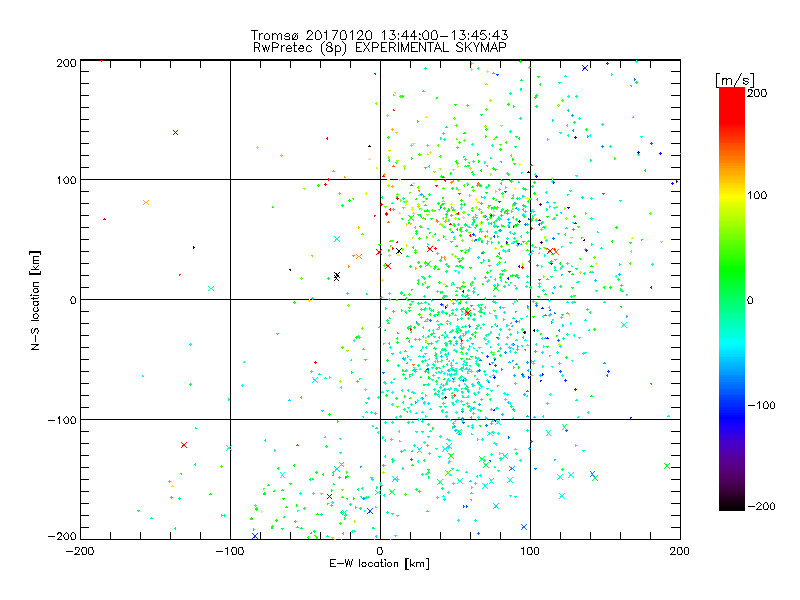Click the purple X marker in the upper-left quadrant

click(x=176, y=133)
